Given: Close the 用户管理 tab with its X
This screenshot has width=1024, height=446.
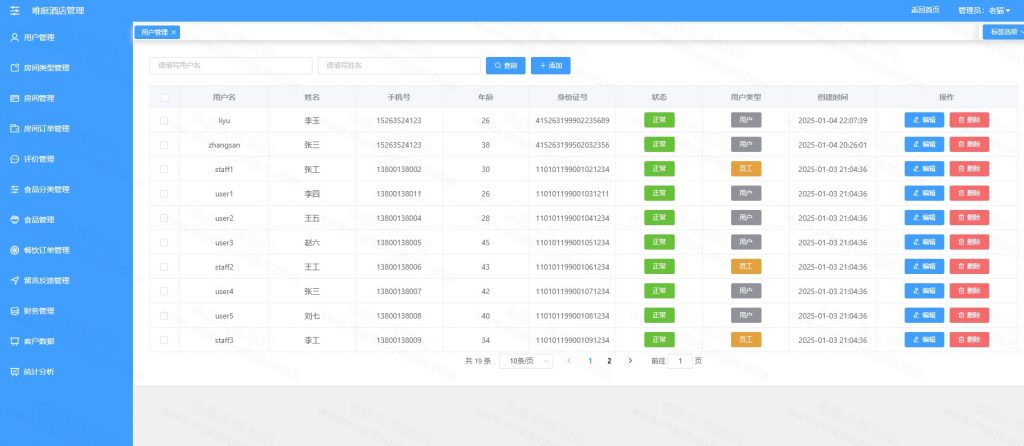Looking at the screenshot, I should (174, 32).
